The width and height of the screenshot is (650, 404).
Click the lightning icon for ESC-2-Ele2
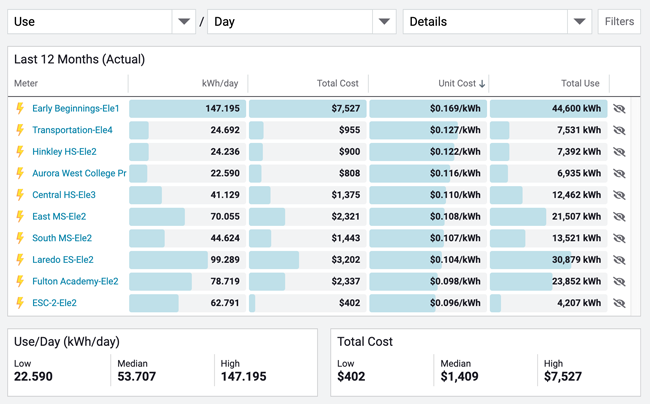point(19,303)
